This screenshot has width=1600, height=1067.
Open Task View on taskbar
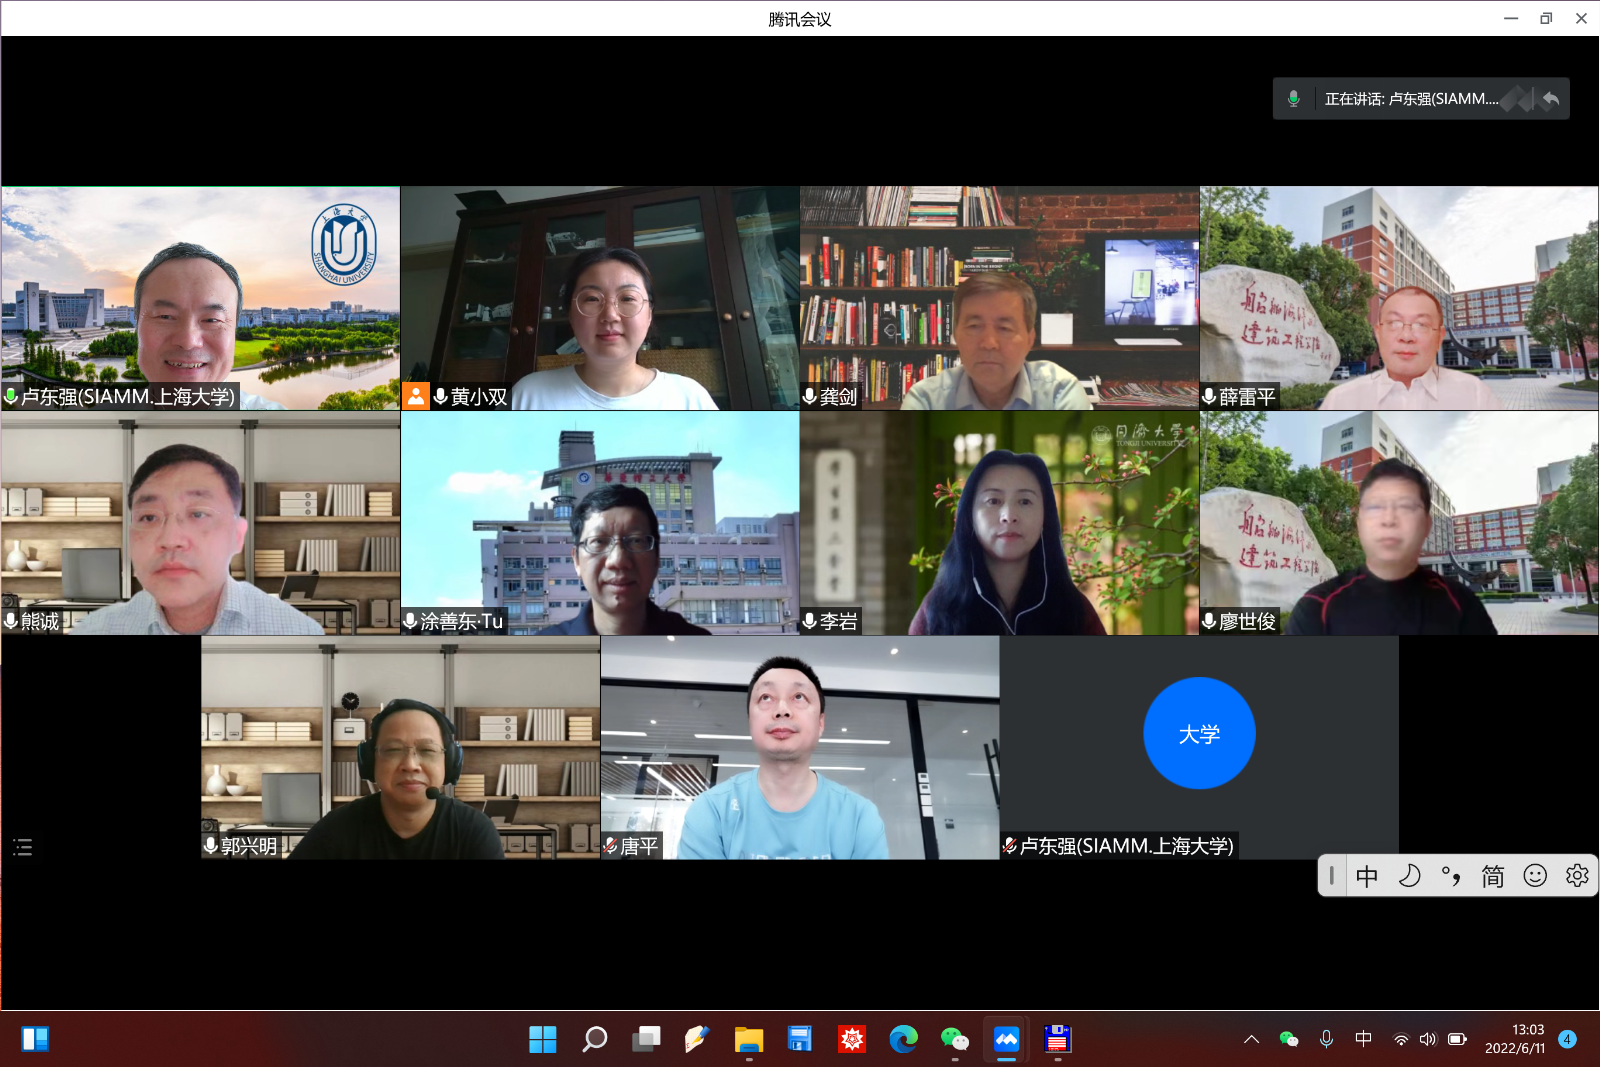coord(646,1039)
